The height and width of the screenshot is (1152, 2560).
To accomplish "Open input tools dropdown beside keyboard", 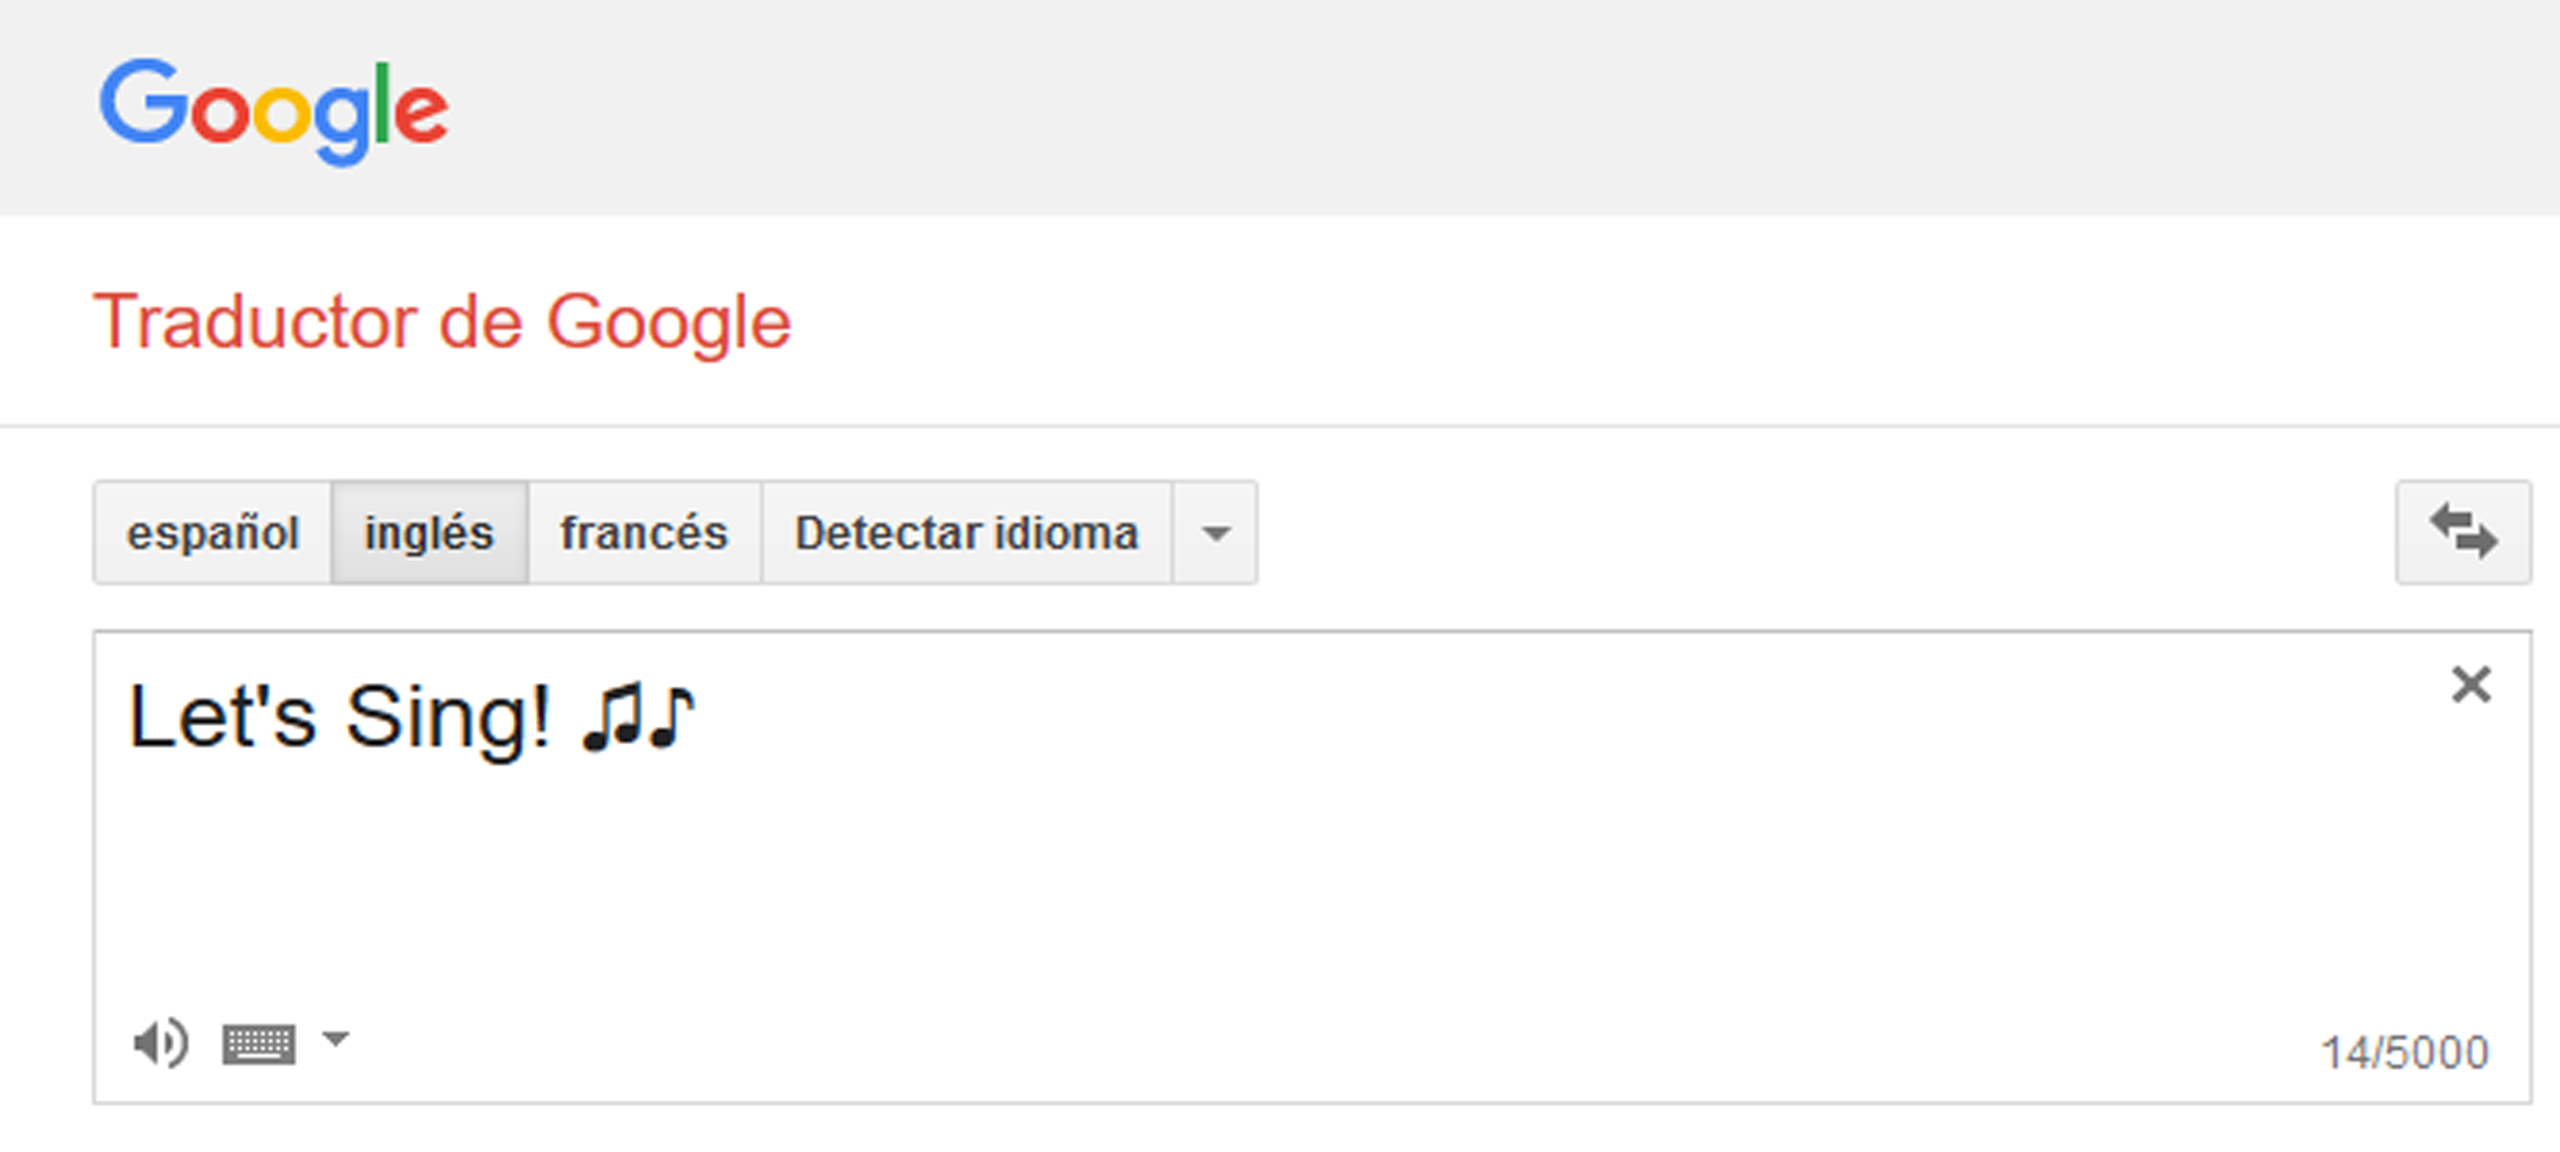I will click(x=336, y=1039).
